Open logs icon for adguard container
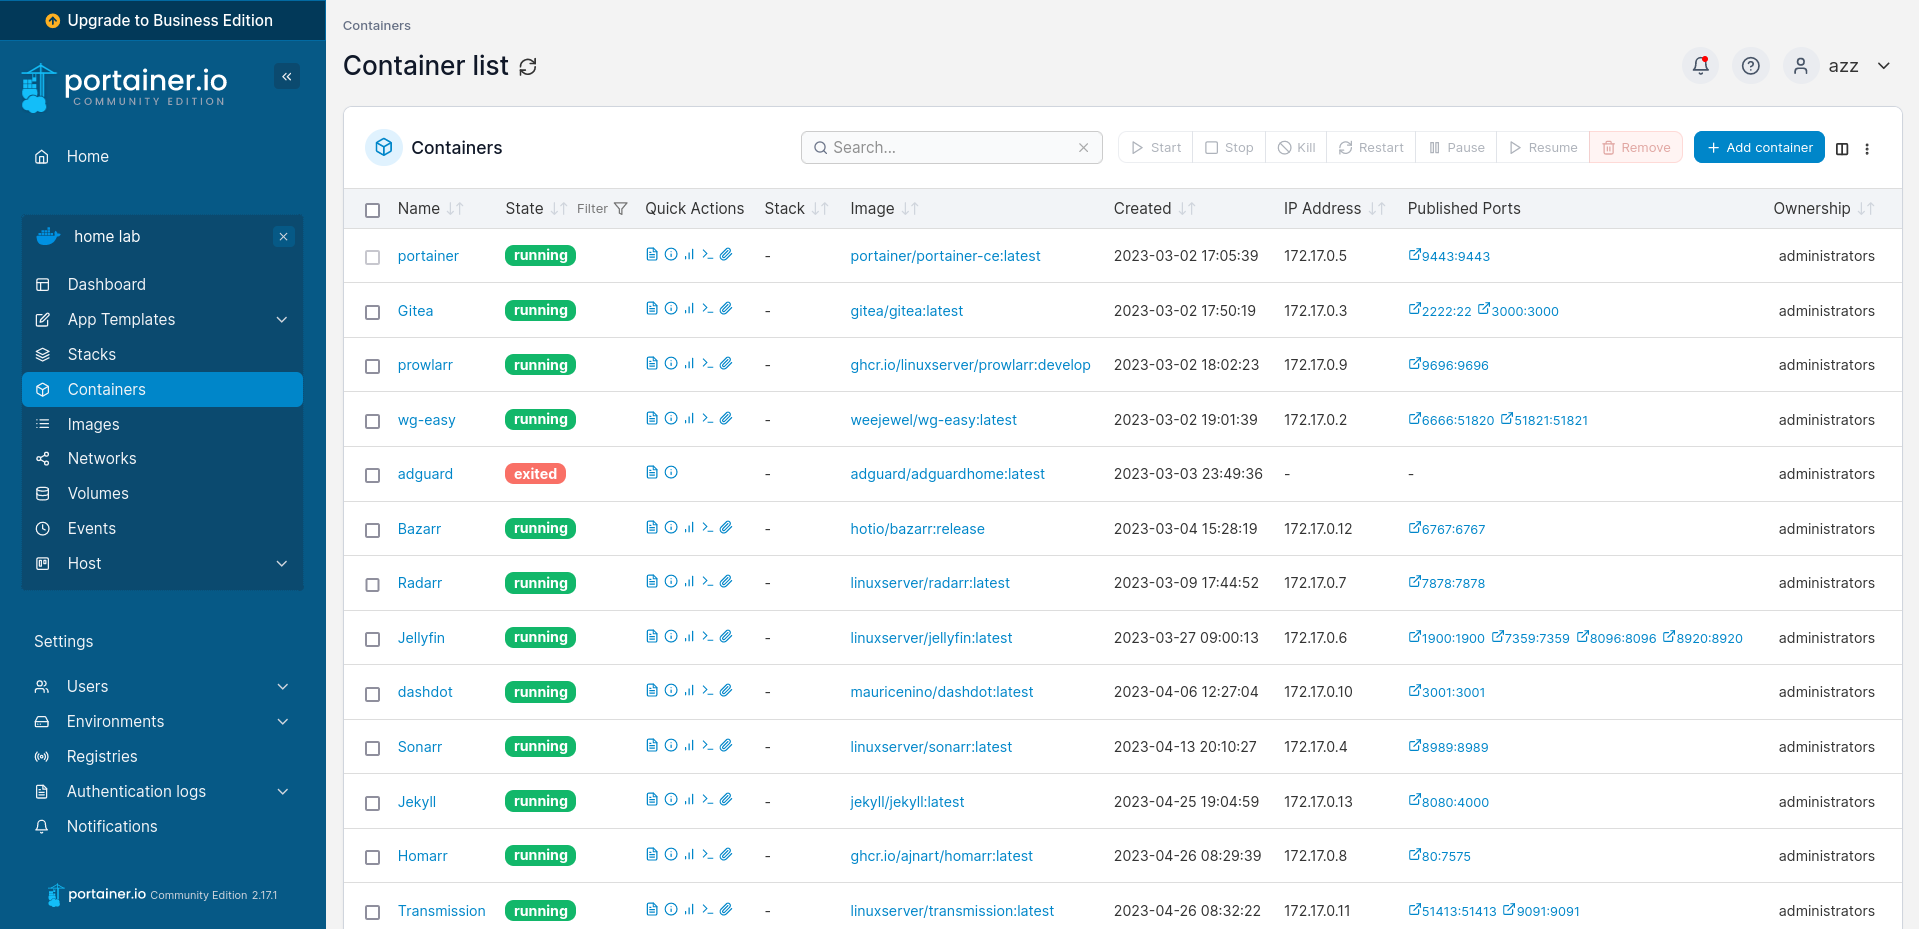1919x929 pixels. 652,472
